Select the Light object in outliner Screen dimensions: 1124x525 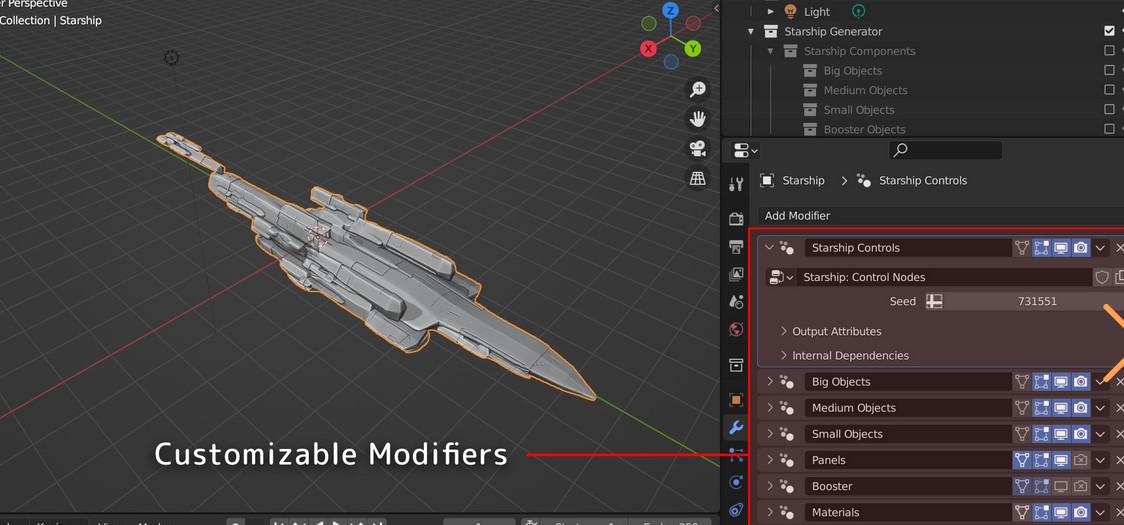pyautogui.click(x=816, y=12)
